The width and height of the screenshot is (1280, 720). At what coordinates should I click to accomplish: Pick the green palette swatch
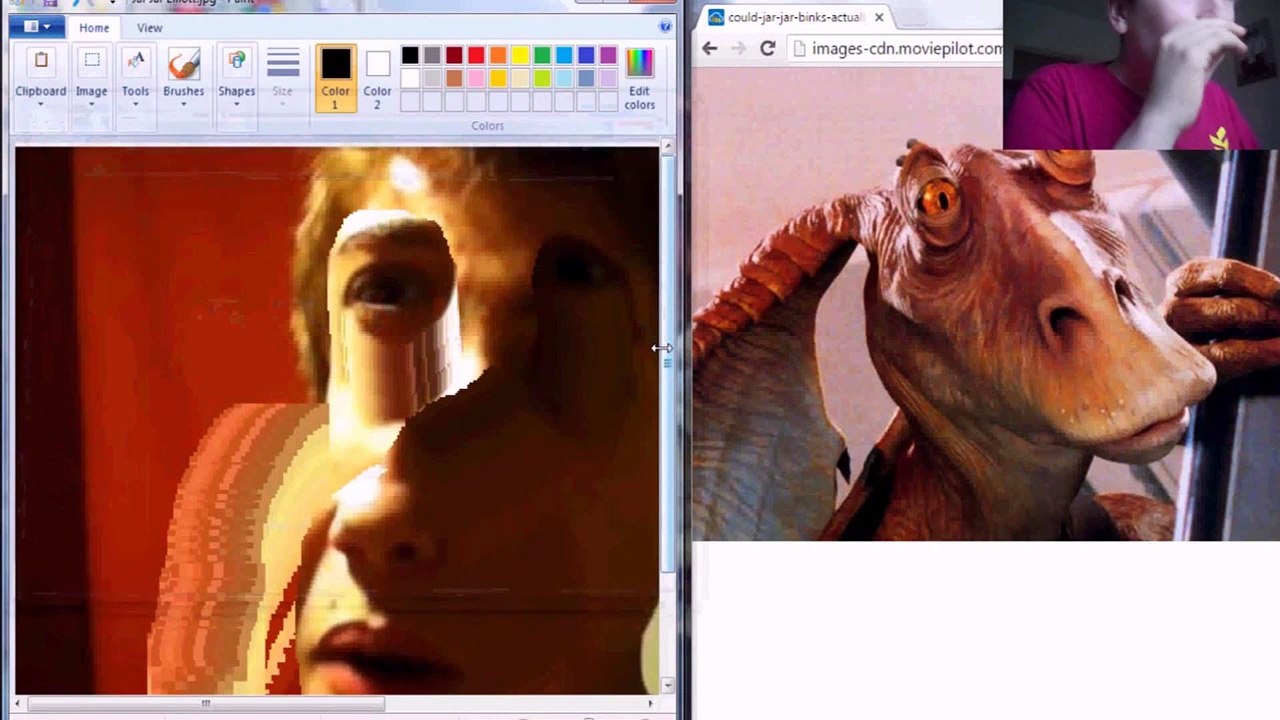tap(542, 55)
